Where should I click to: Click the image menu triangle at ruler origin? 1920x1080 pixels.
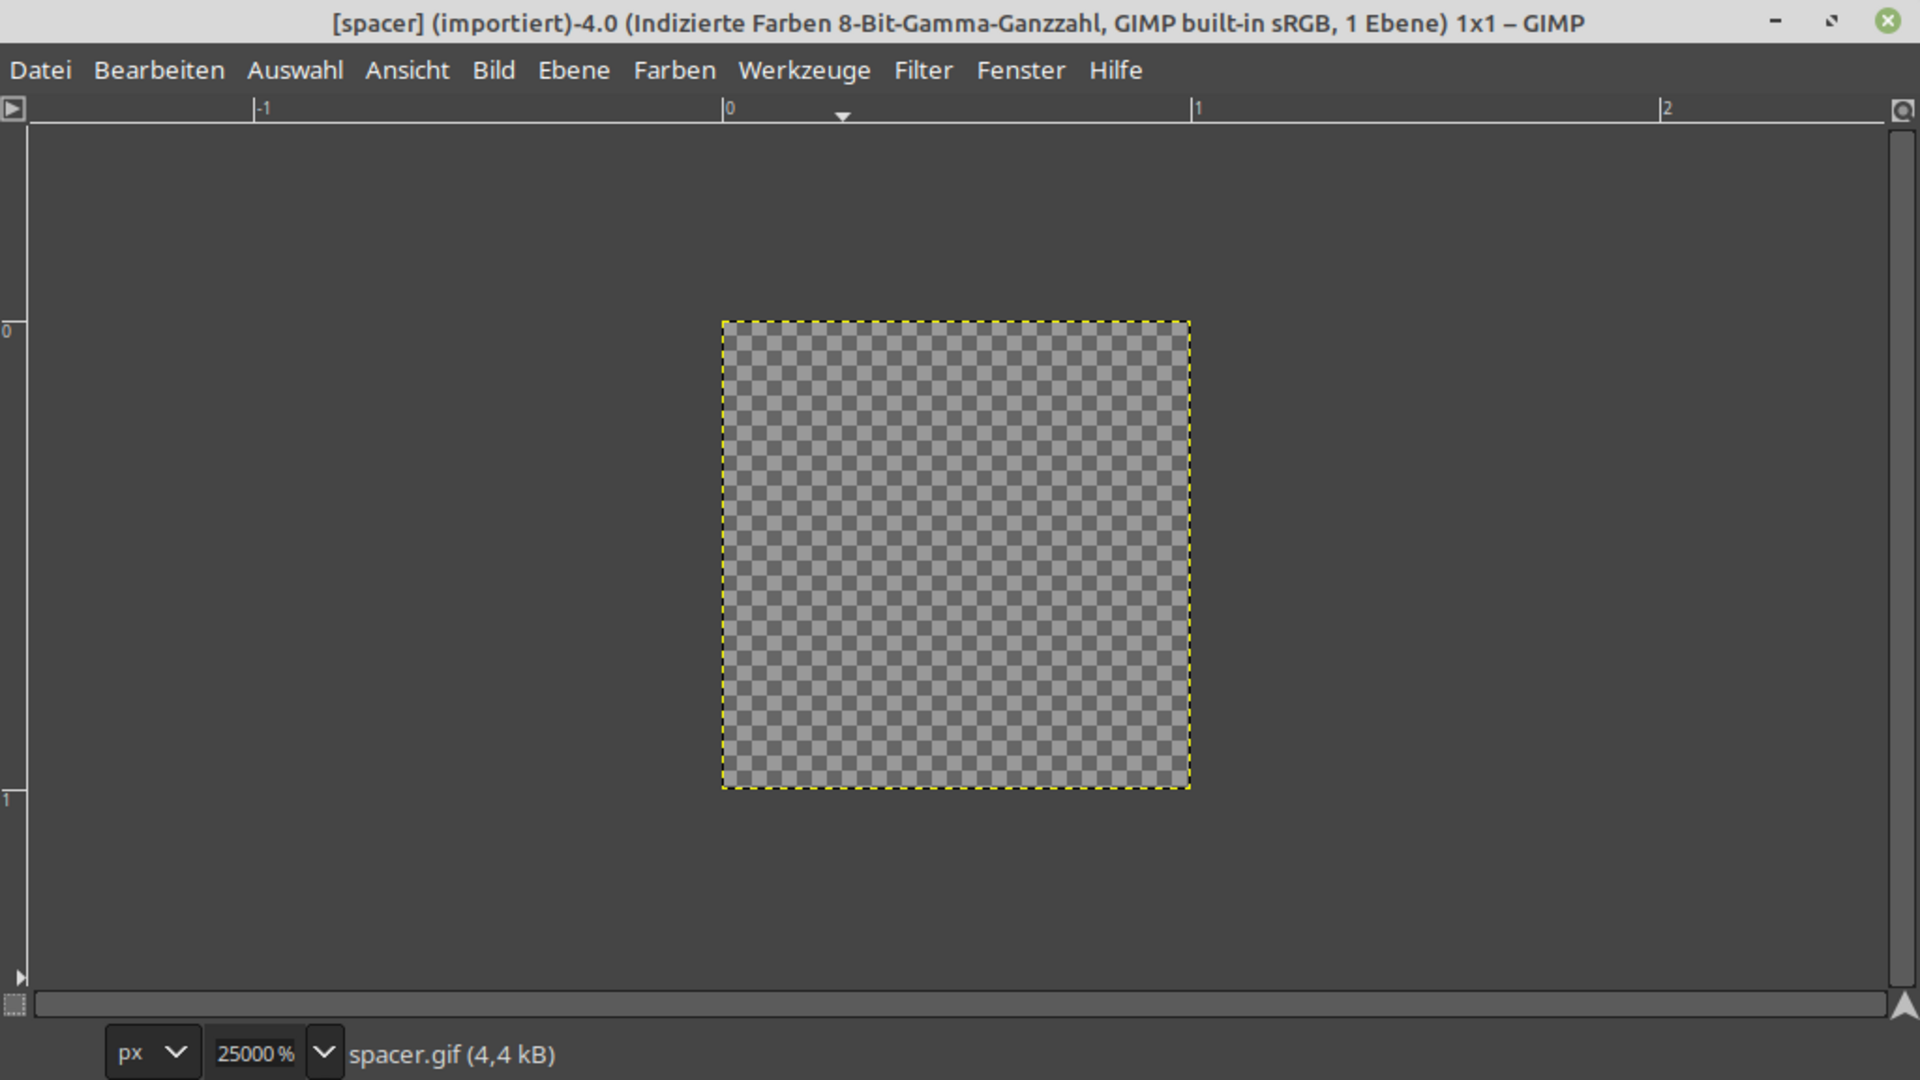click(x=13, y=108)
